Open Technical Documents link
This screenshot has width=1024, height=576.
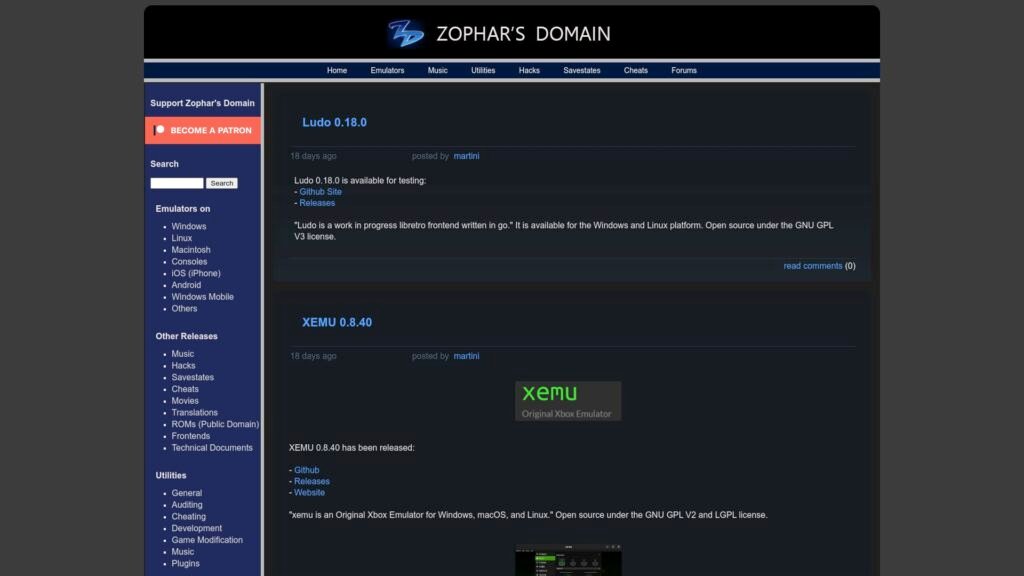pyautogui.click(x=212, y=448)
